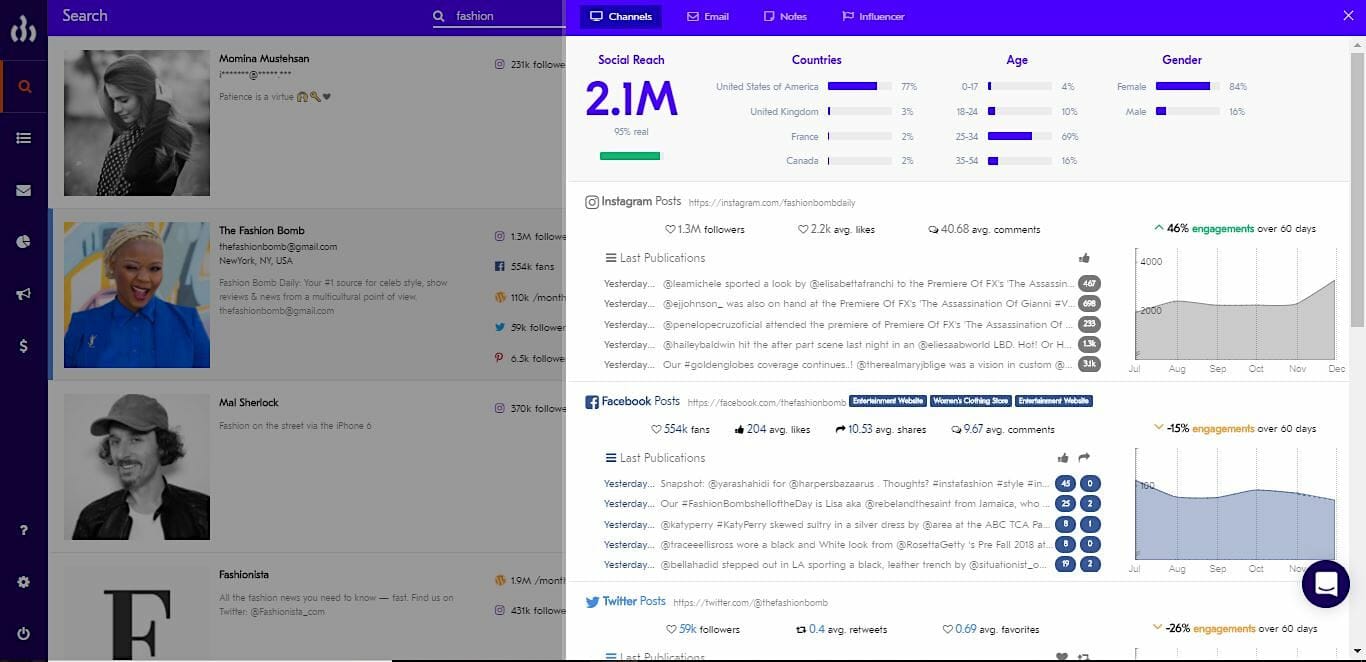The height and width of the screenshot is (662, 1366).
Task: Open The Fashion Bomb profile photo
Action: point(137,295)
